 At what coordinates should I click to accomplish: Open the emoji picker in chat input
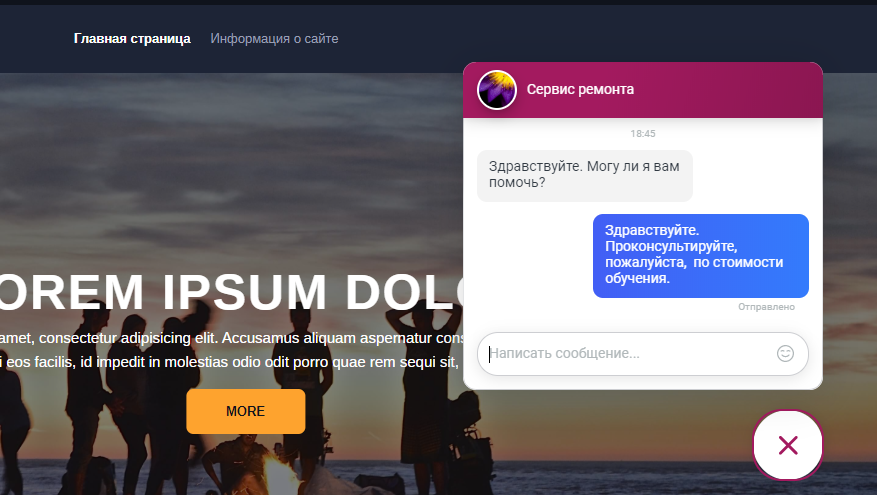[x=785, y=353]
